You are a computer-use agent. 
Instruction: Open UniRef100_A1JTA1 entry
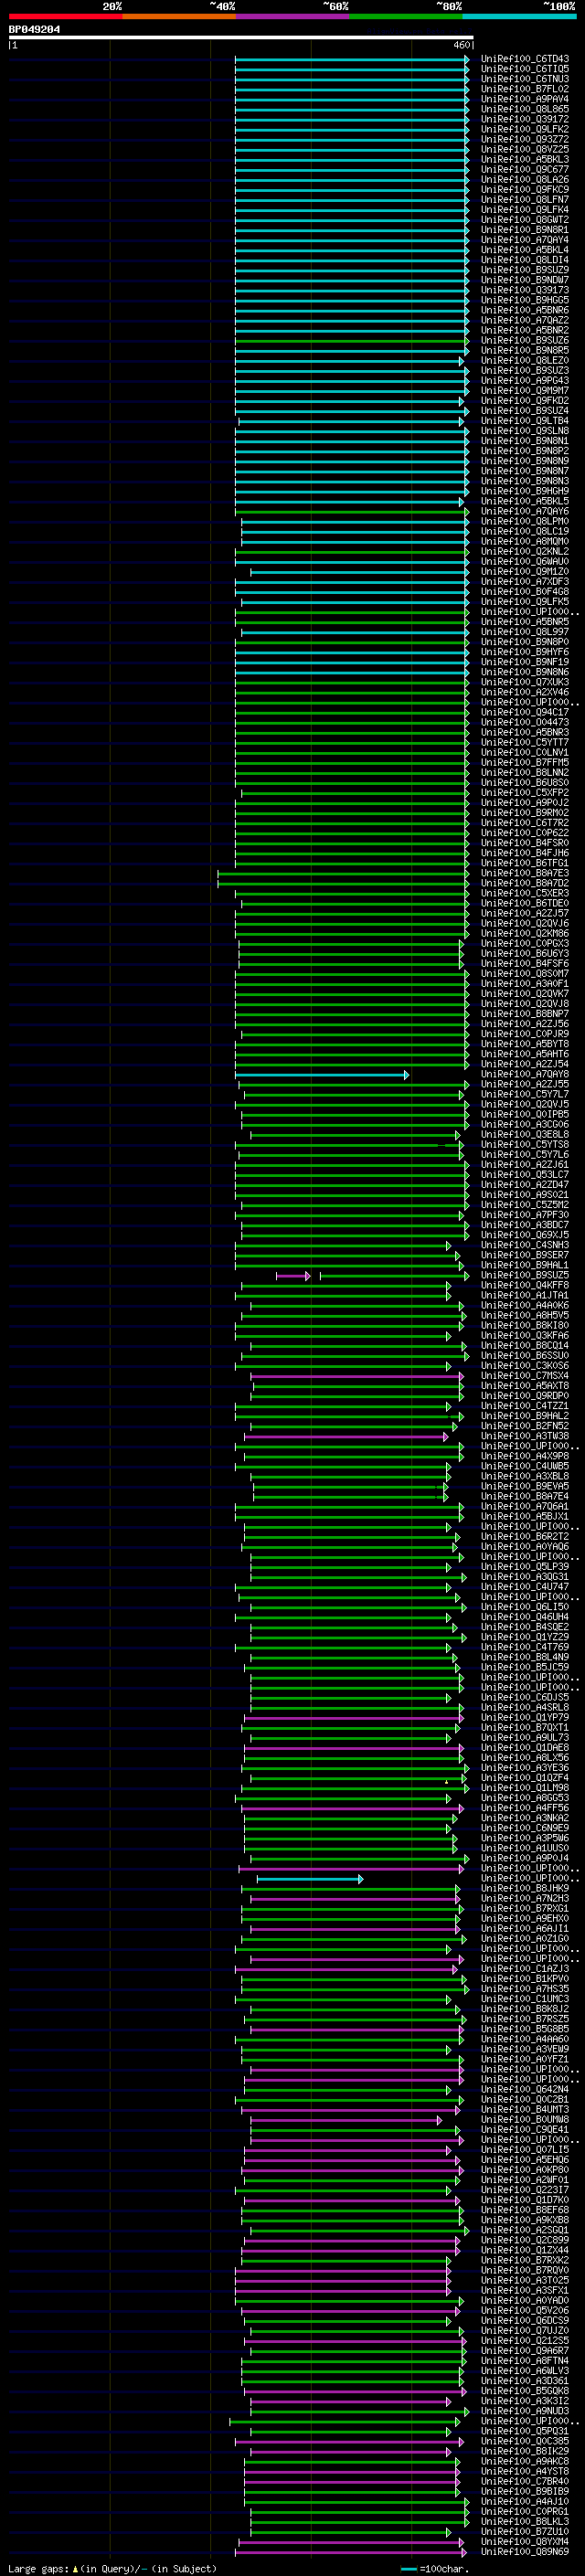(525, 1296)
